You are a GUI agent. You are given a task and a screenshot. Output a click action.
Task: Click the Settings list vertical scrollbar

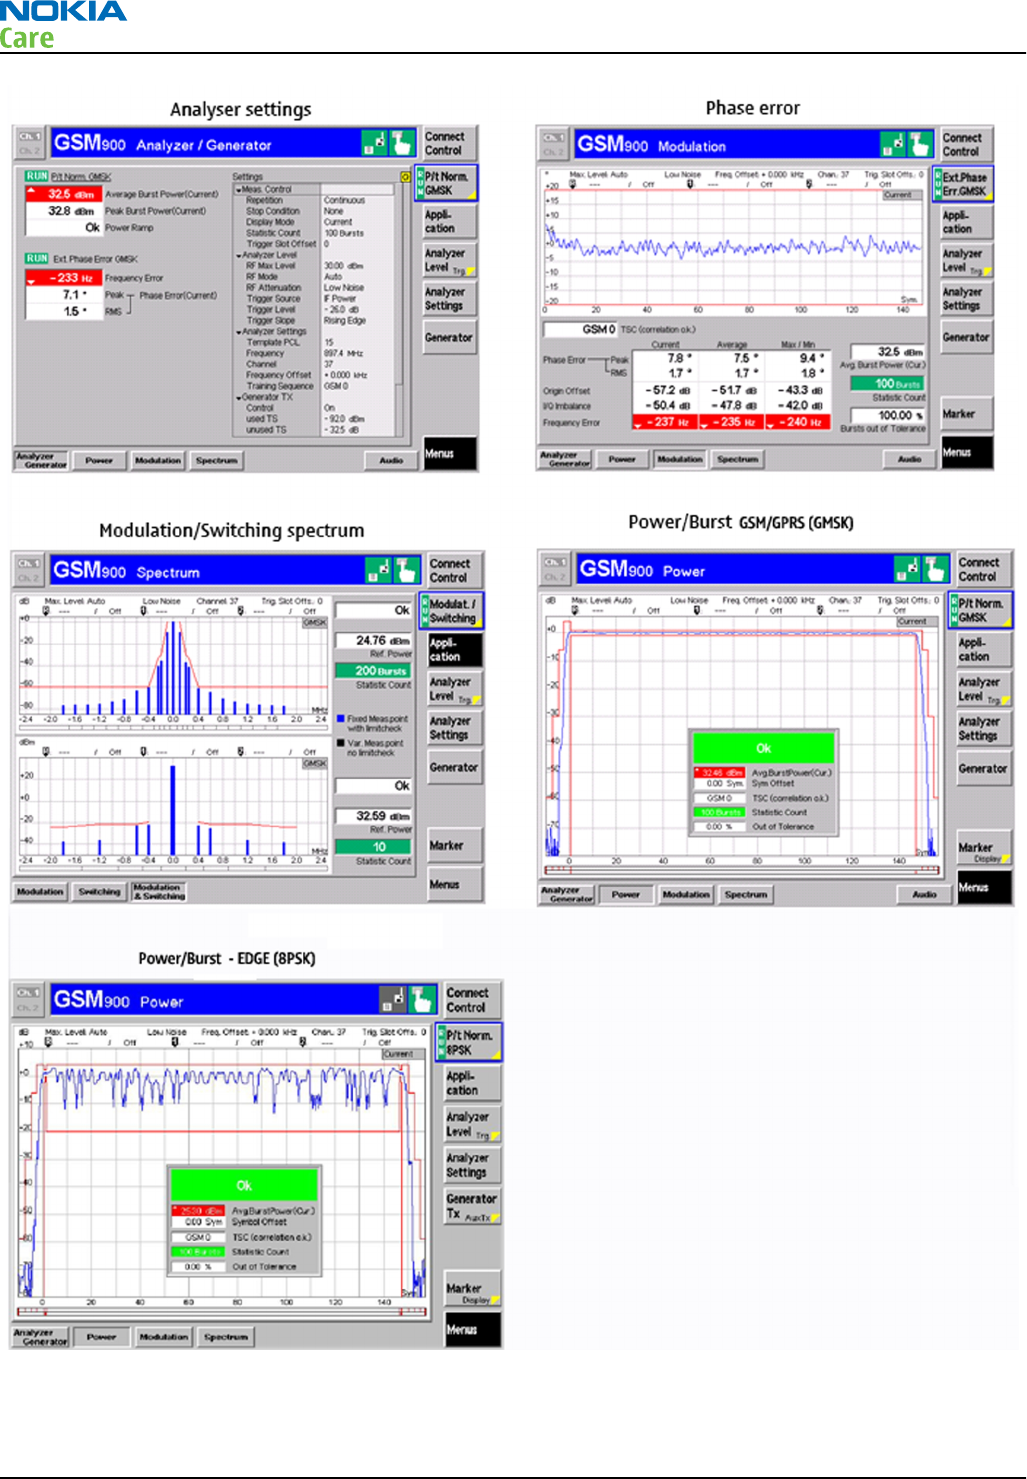[401, 309]
